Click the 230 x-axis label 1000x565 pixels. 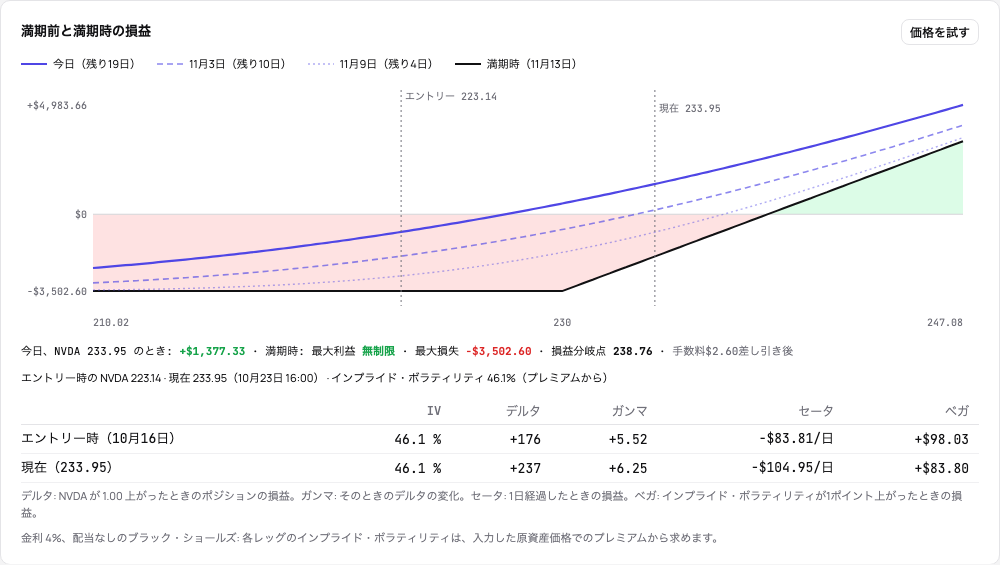(562, 323)
